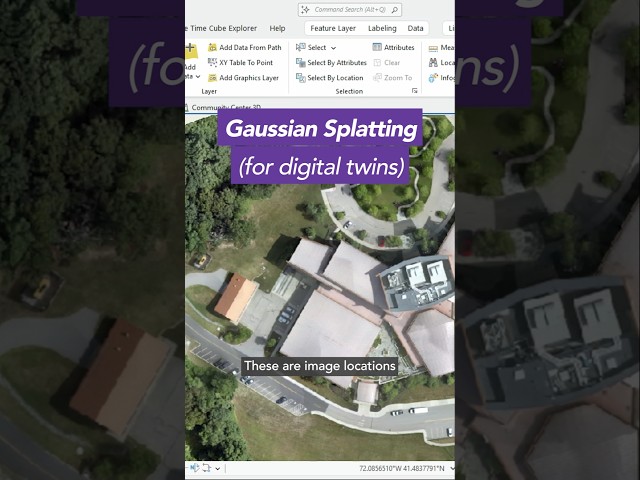Click the magnifier icon in Command Search
This screenshot has width=640, height=480.
[x=395, y=10]
